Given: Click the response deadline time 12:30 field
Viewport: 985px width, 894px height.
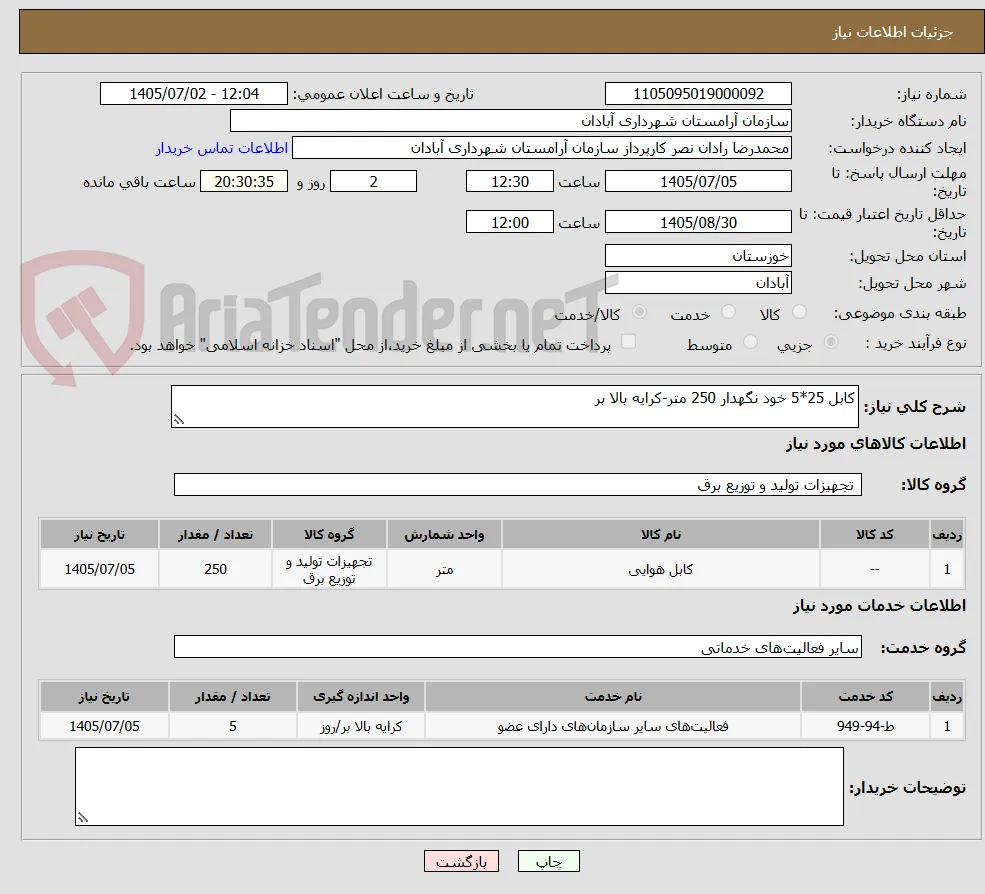Looking at the screenshot, I should coord(509,182).
